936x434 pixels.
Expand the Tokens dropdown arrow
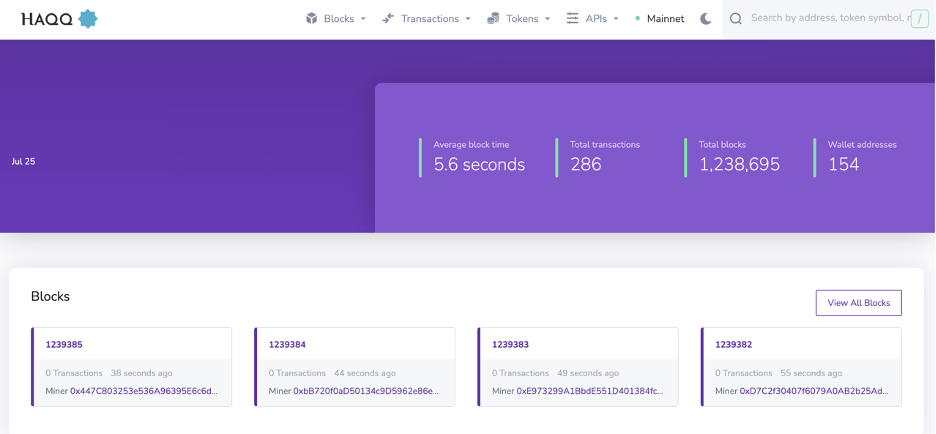(x=547, y=19)
